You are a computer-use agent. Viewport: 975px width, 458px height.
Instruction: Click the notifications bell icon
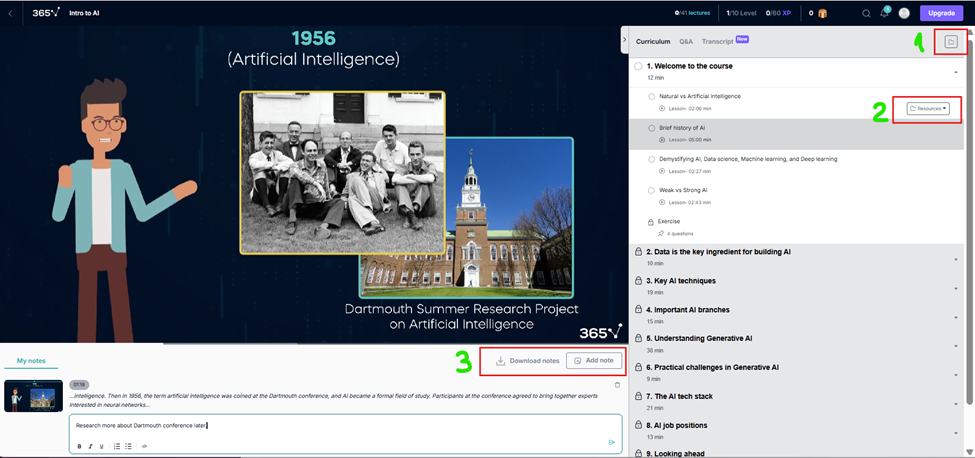(884, 13)
